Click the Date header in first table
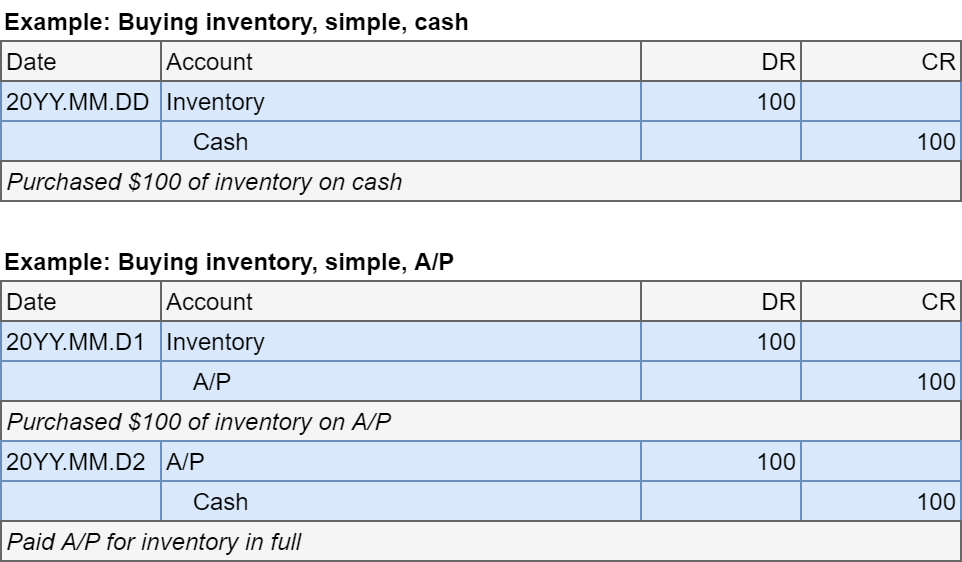The height and width of the screenshot is (562, 962). coord(32,62)
